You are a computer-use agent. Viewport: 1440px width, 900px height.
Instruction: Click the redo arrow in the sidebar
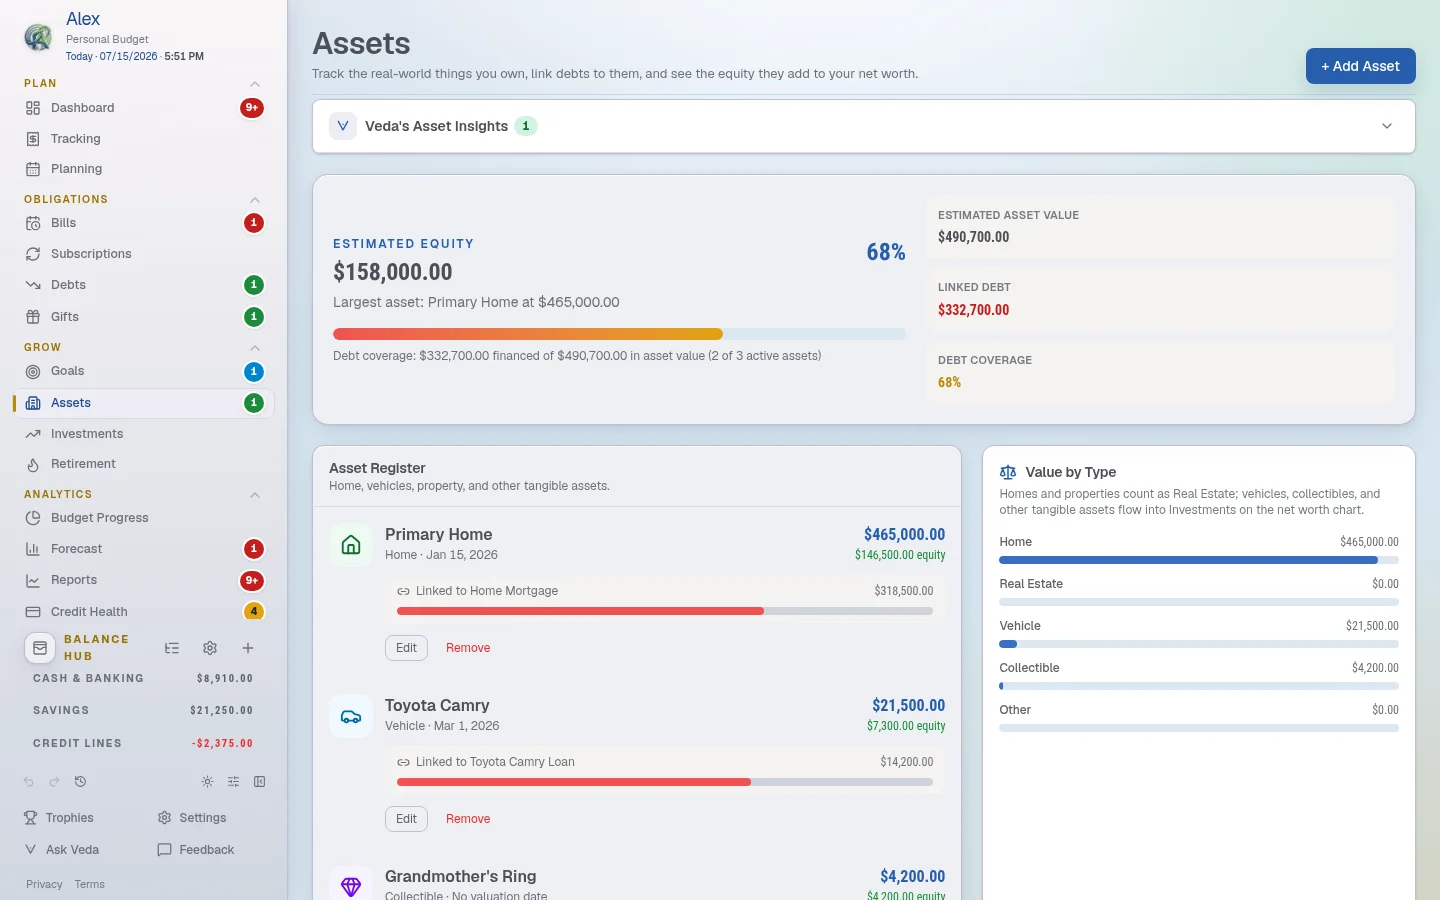point(55,782)
